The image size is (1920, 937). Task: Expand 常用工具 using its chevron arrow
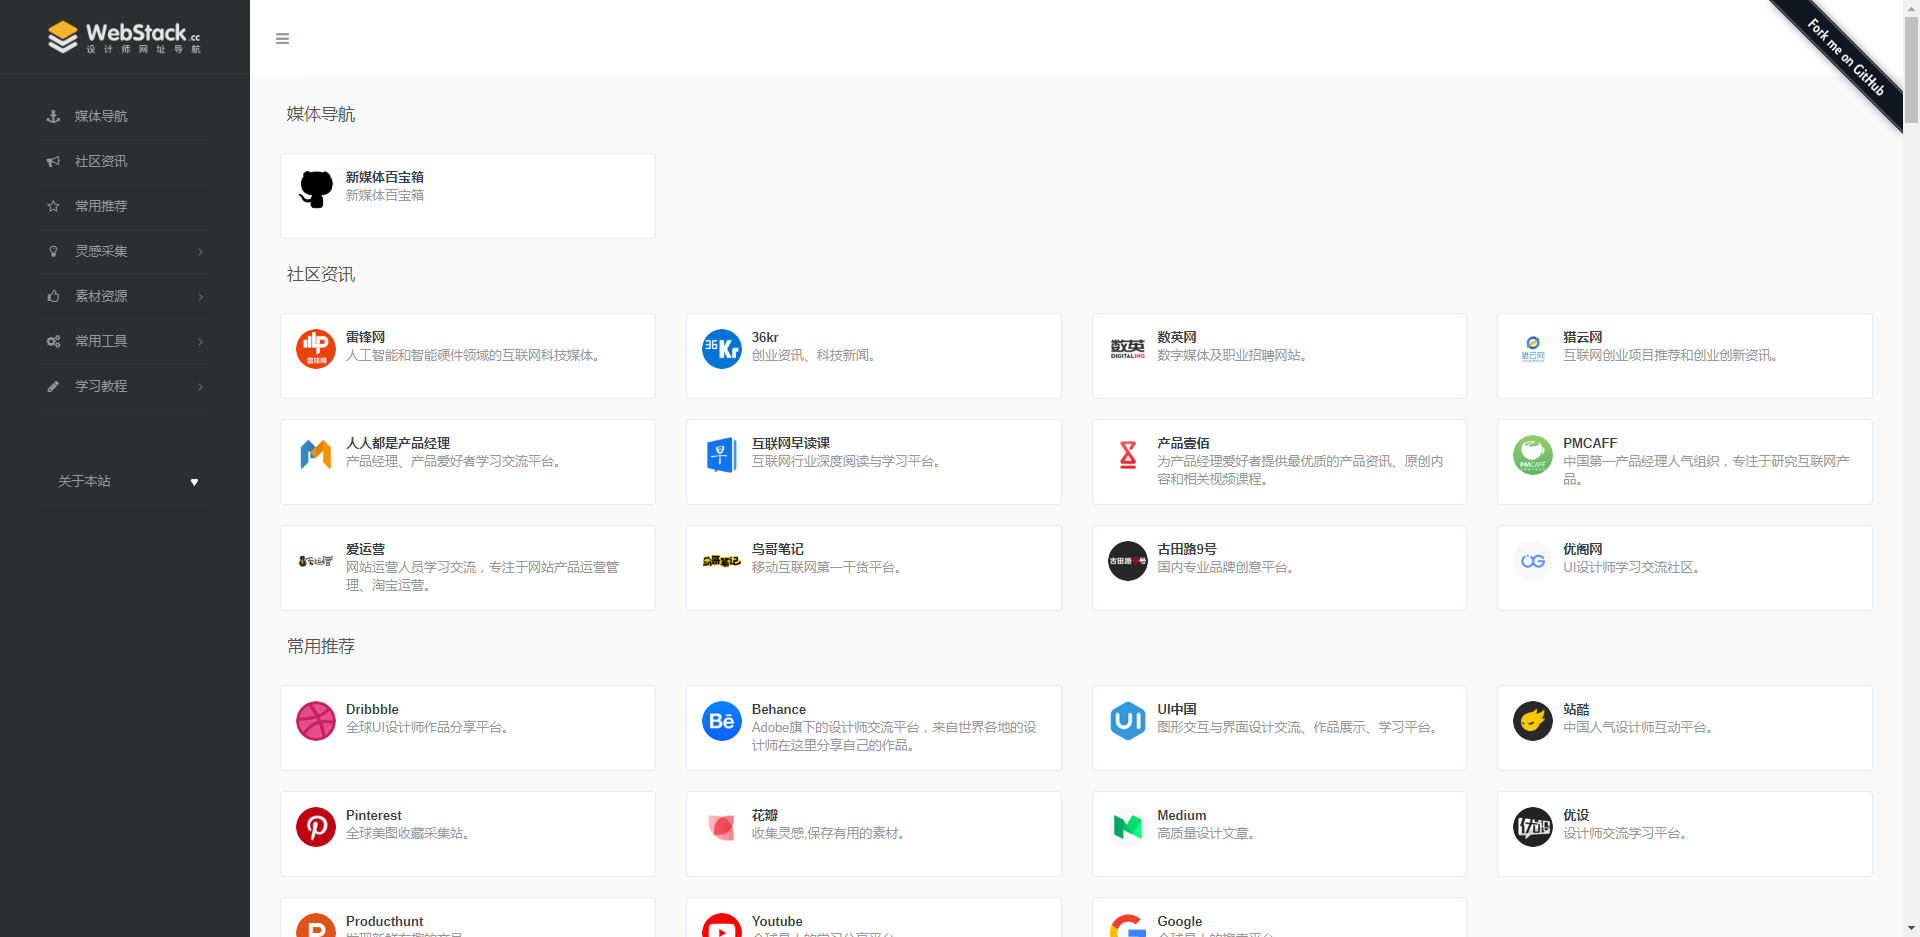(201, 342)
